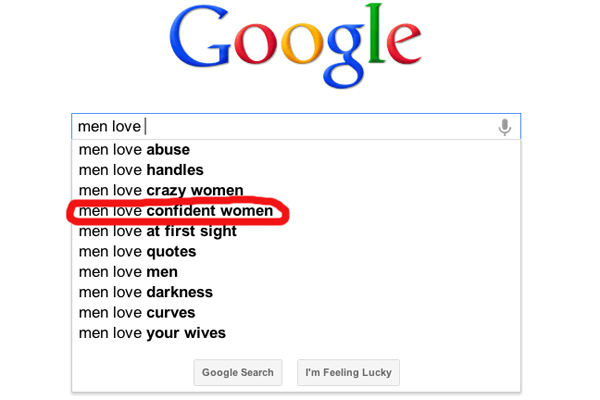Click the voice search microphone icon
The height and width of the screenshot is (400, 600).
[505, 127]
